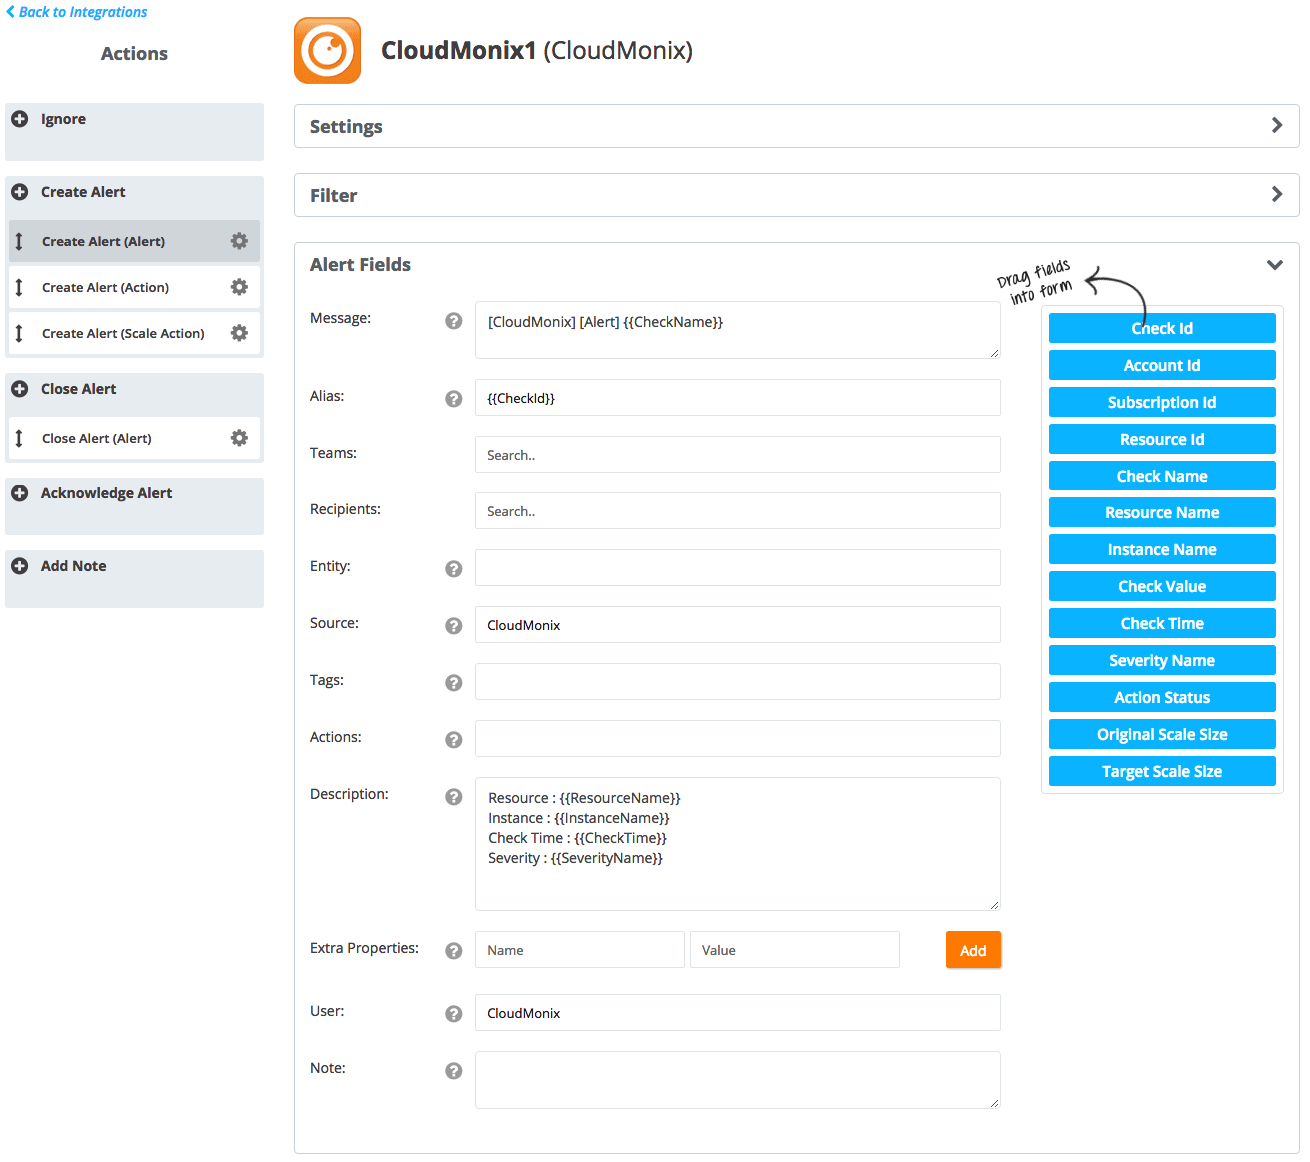Open gear settings for Close Alert (Alert)

point(239,438)
